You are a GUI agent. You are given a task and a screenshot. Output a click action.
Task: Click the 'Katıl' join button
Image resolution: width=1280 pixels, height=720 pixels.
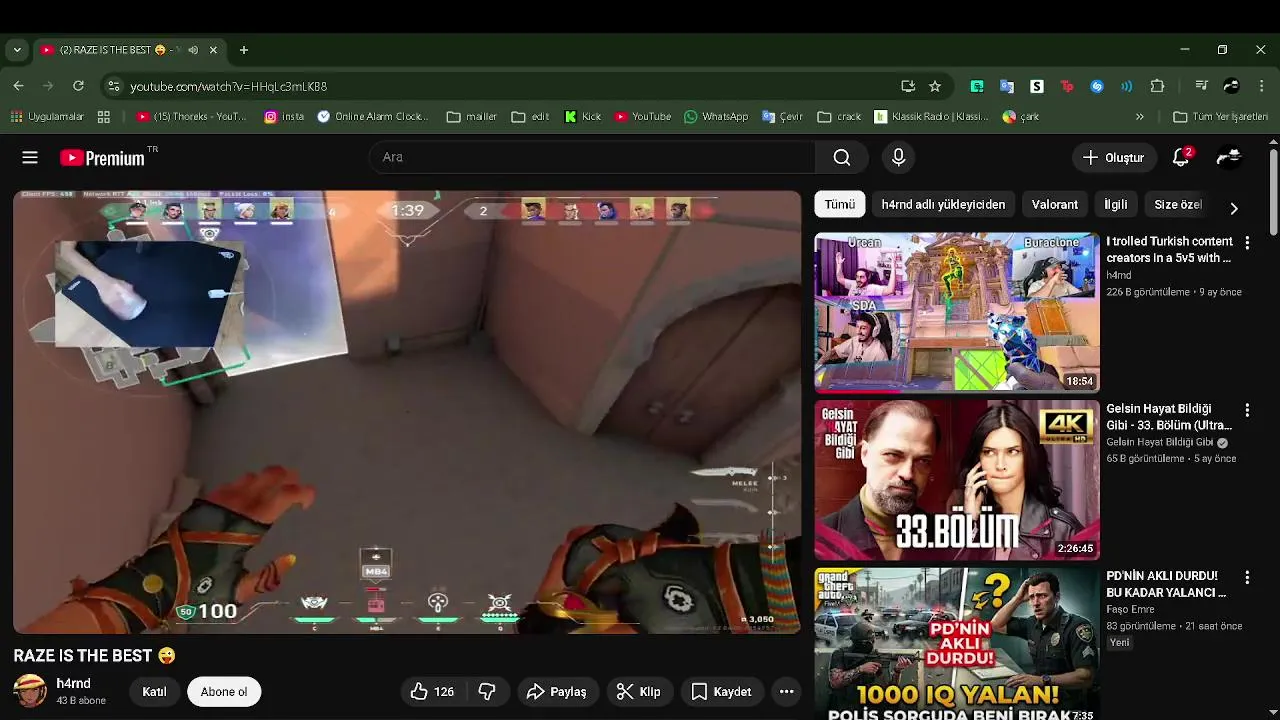154,691
